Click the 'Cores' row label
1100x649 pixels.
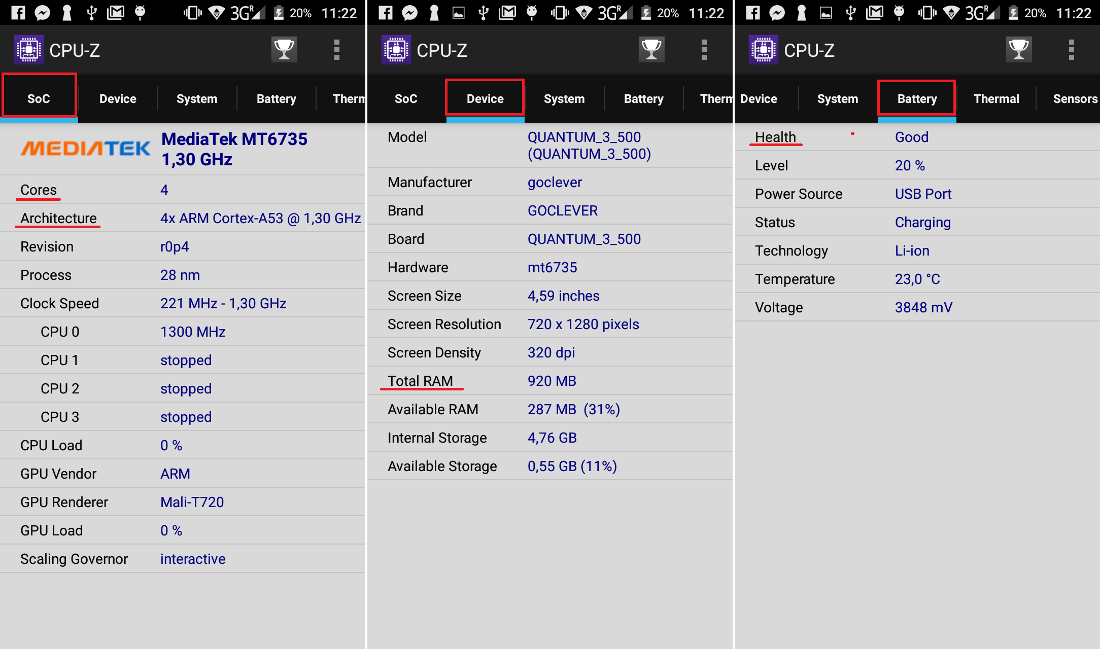point(39,189)
